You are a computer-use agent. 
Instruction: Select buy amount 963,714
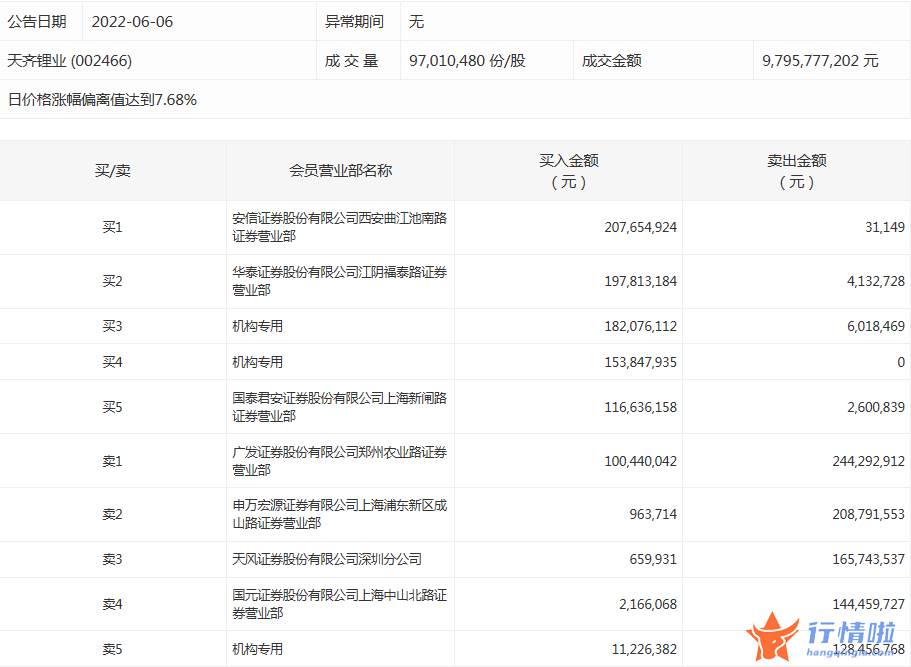pyautogui.click(x=653, y=514)
